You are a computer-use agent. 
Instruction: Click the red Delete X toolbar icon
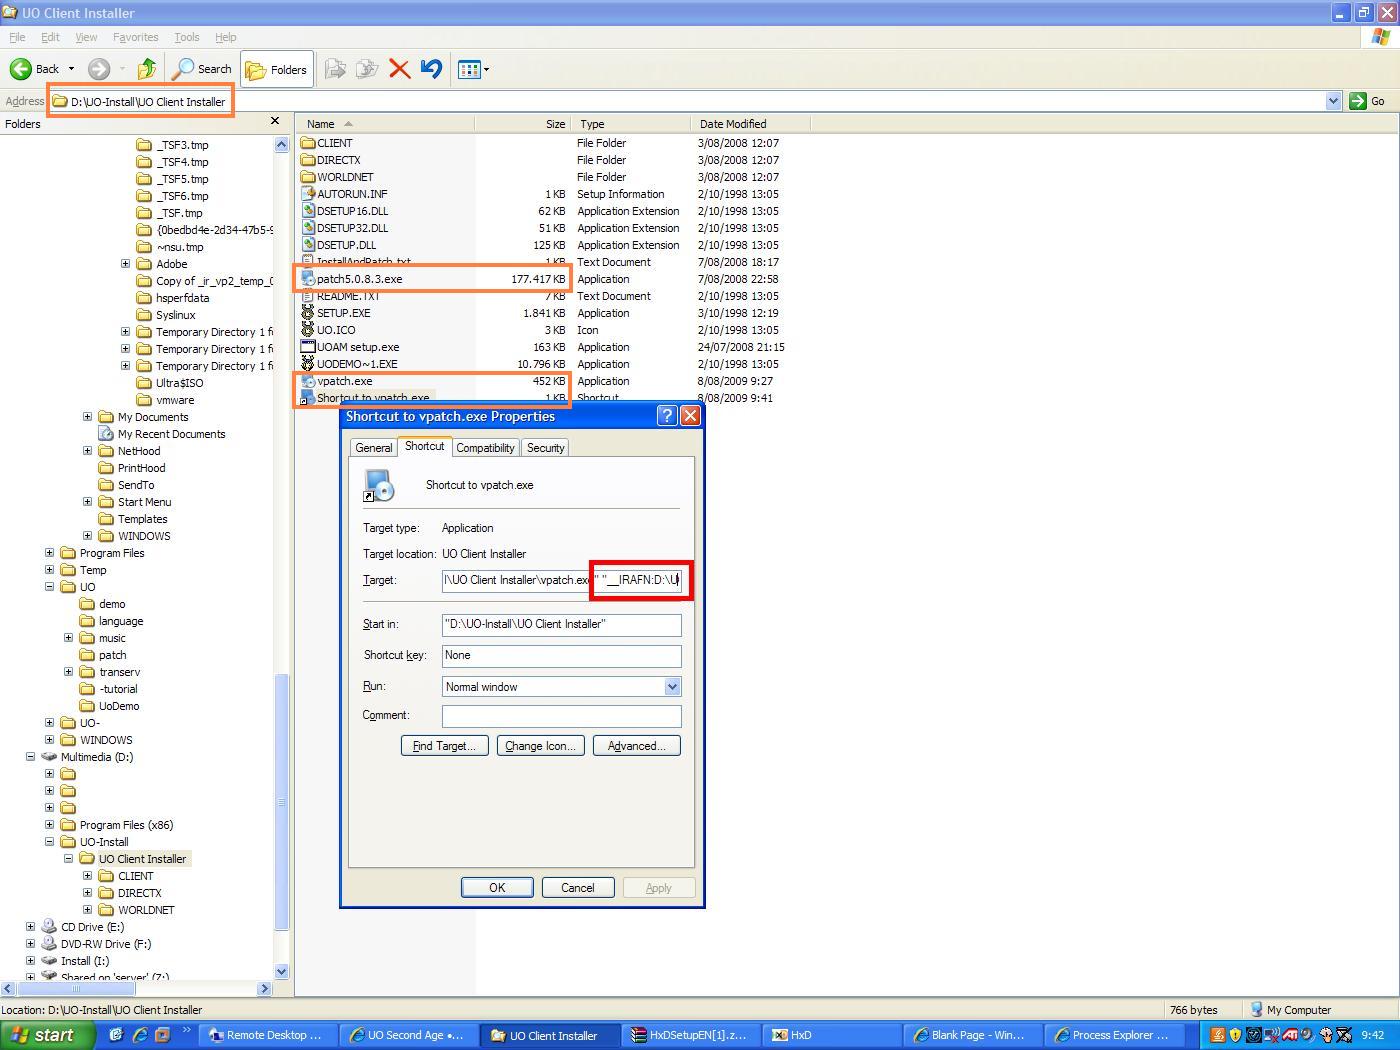(x=399, y=69)
